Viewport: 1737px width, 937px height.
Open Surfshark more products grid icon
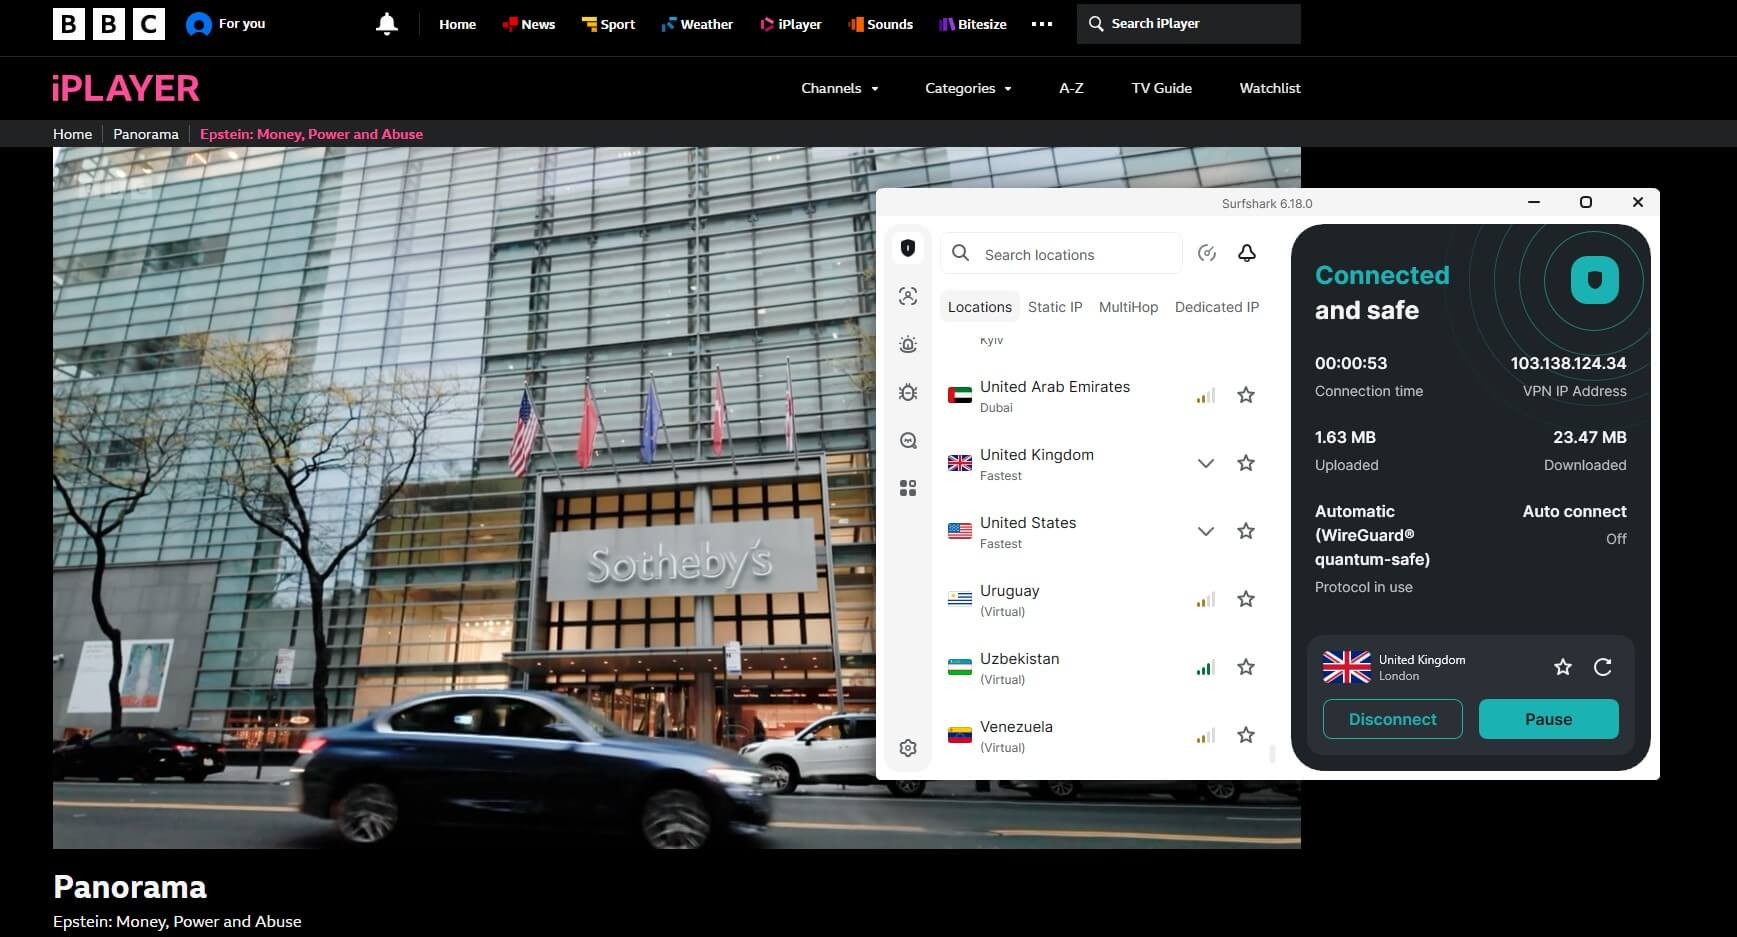click(908, 488)
